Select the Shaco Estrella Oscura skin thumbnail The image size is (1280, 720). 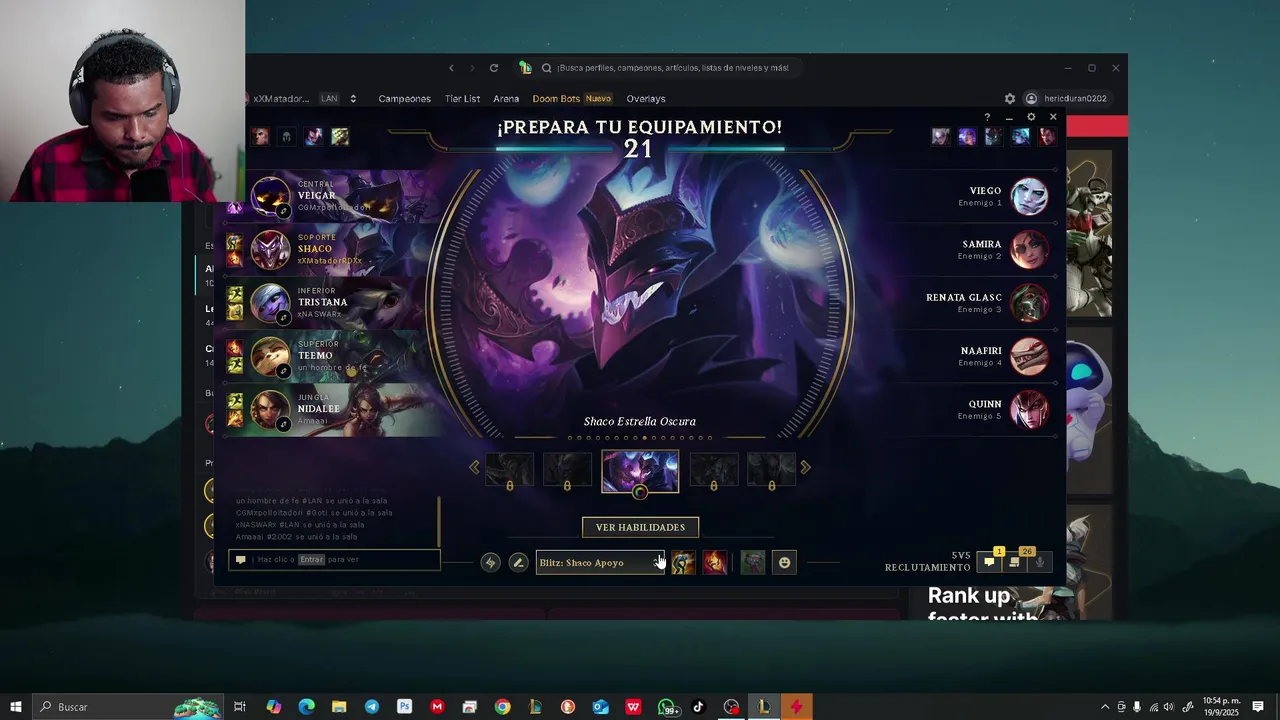[x=640, y=471]
